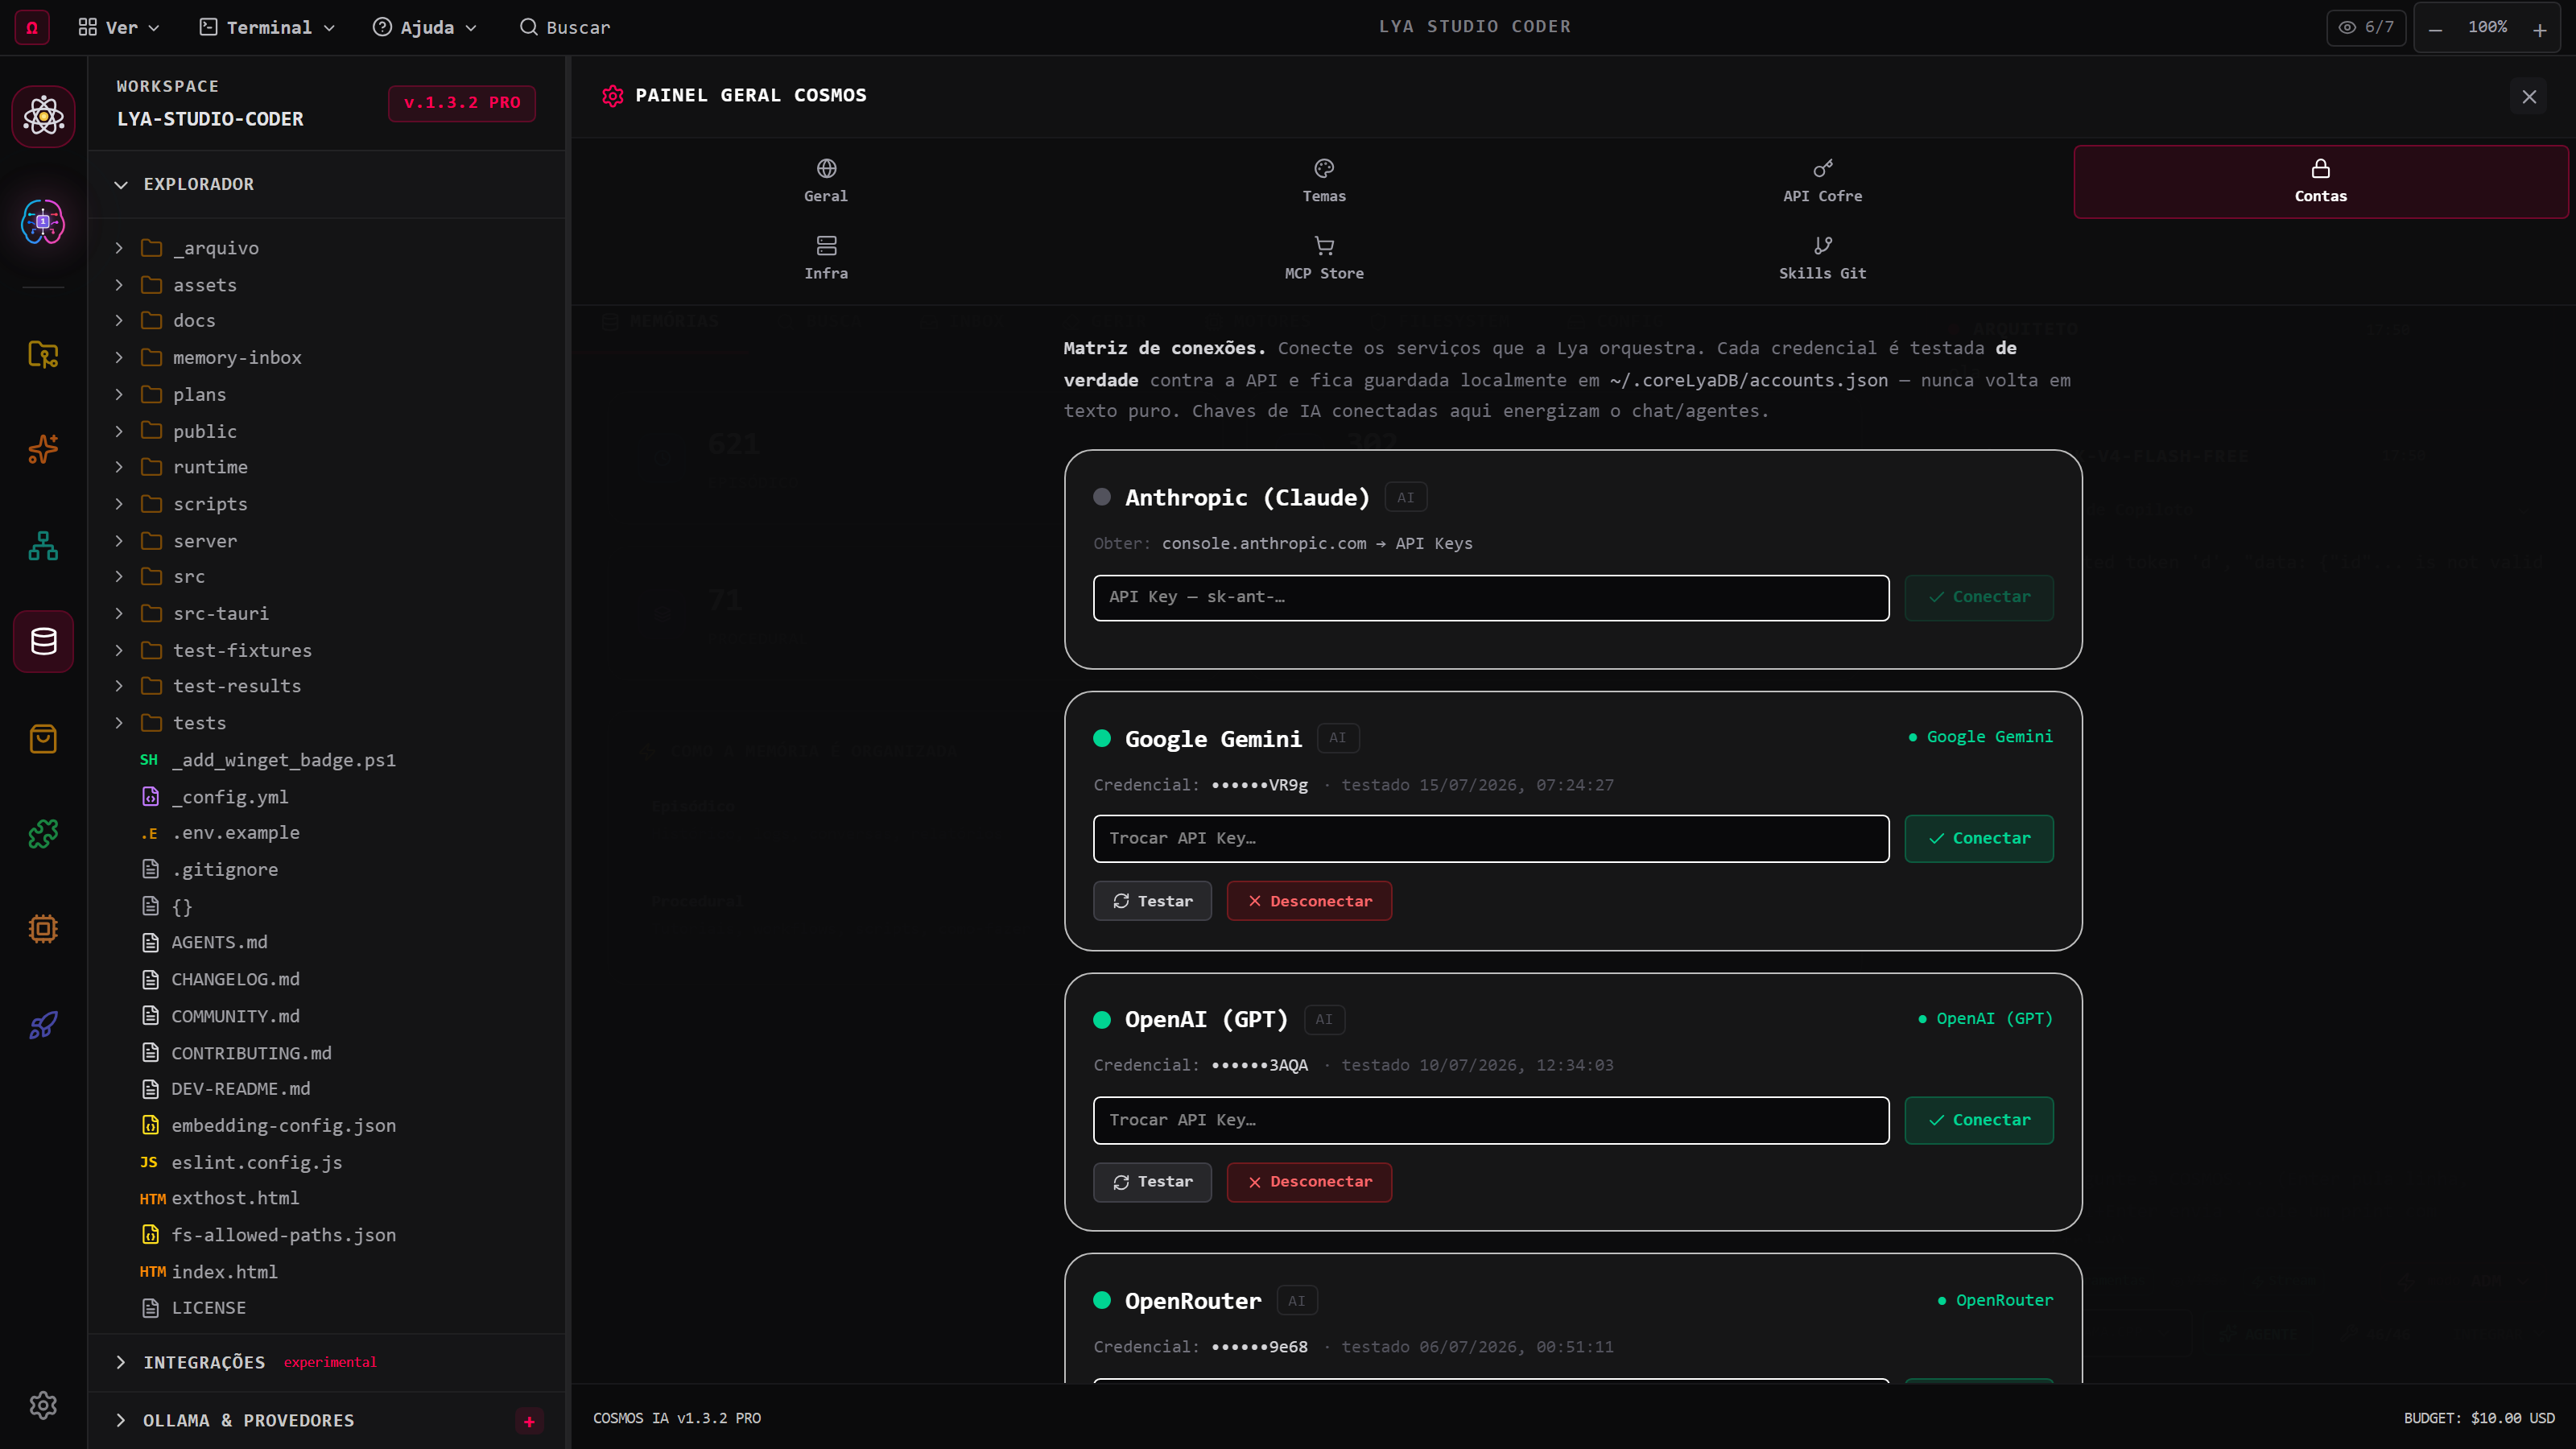Test the Google Gemini credential
The image size is (2576, 1449).
pos(1152,901)
